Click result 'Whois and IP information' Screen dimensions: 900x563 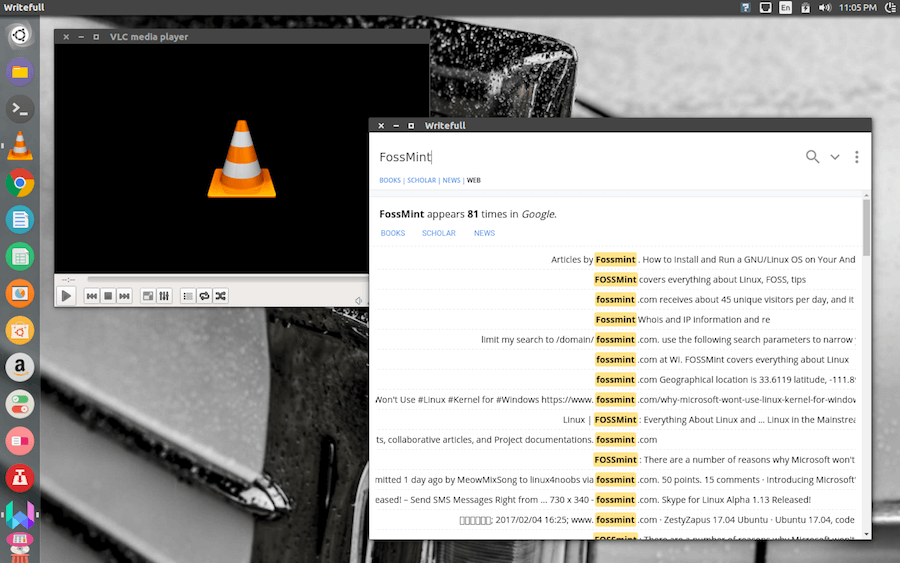[x=616, y=320]
